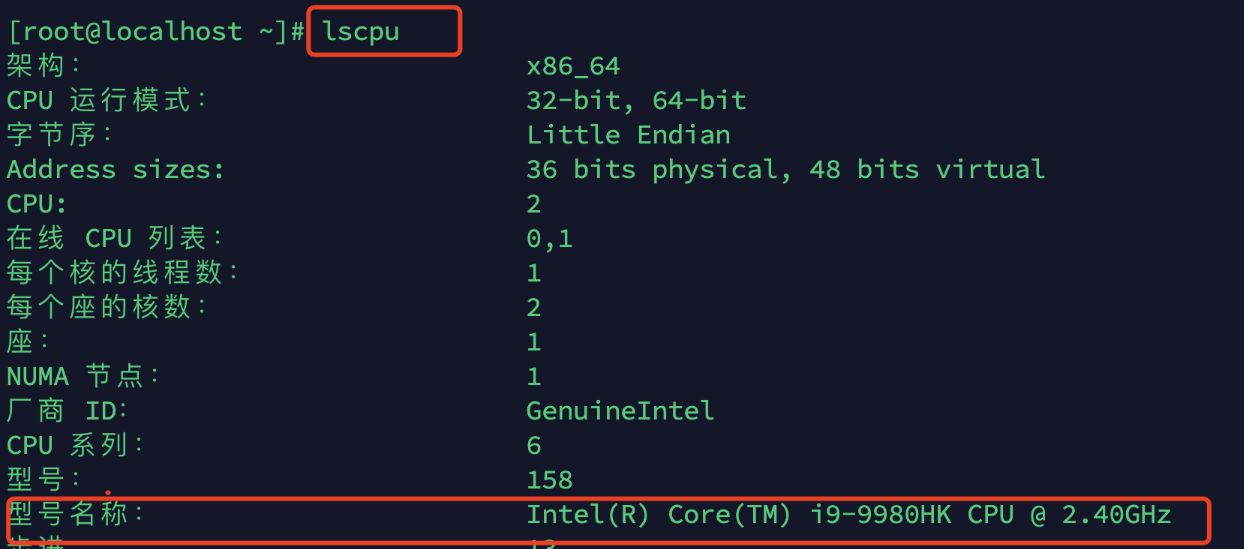The height and width of the screenshot is (549, 1244).
Task: Select the 32-bit, 64-bit op-mode value
Action: [636, 100]
